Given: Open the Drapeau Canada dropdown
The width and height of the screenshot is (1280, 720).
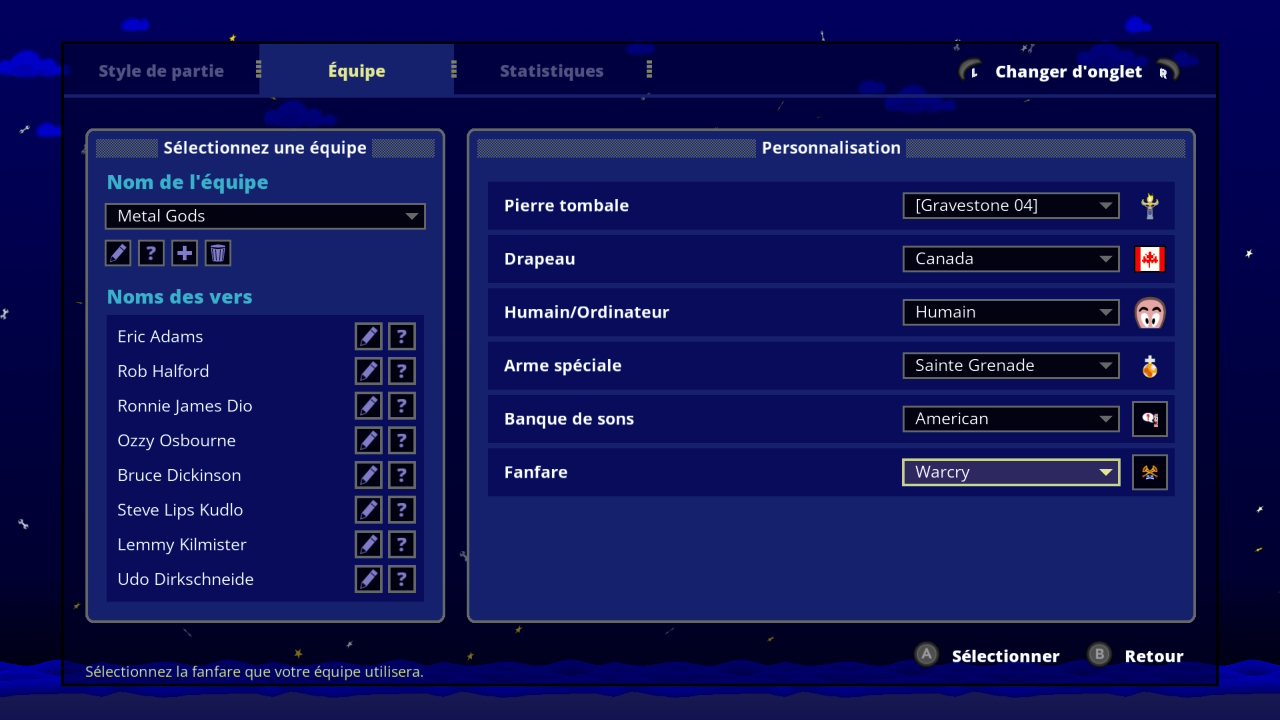Looking at the screenshot, I should (1011, 258).
